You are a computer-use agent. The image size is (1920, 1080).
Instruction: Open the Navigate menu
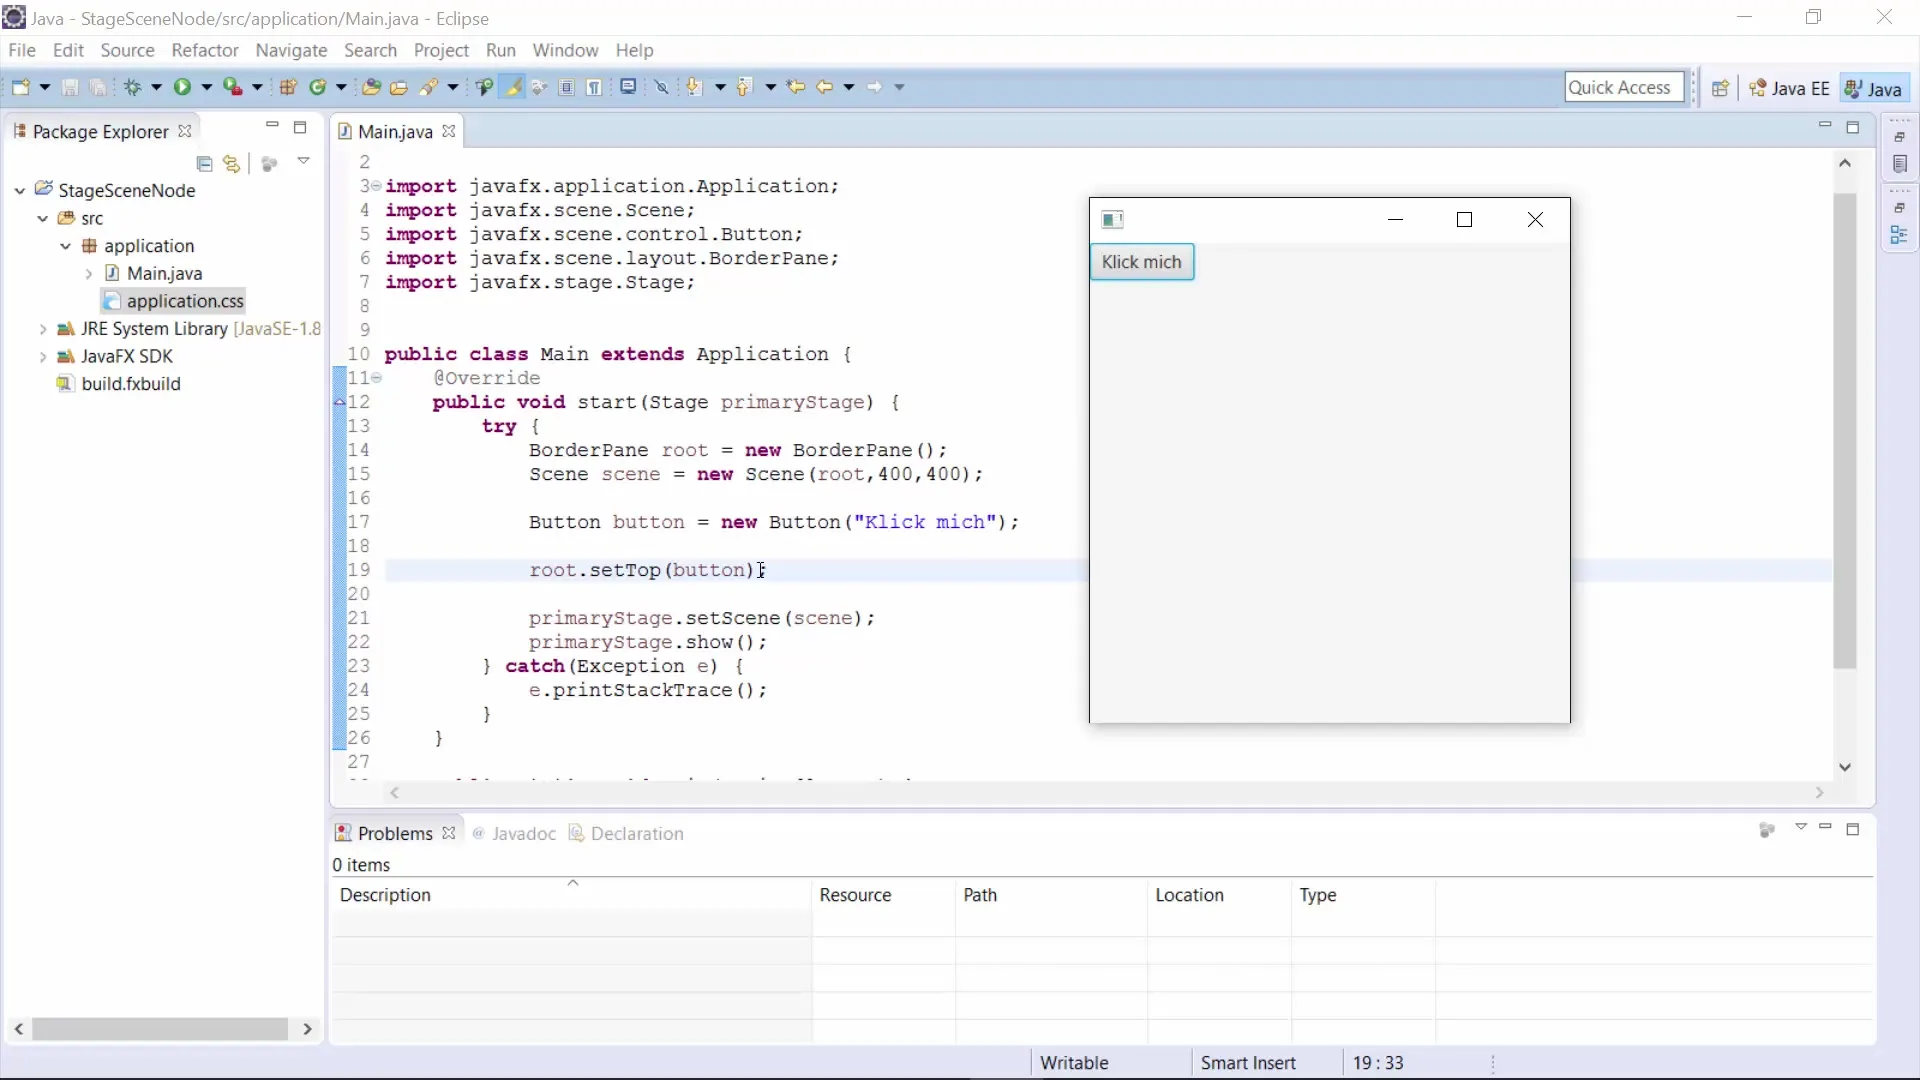291,50
